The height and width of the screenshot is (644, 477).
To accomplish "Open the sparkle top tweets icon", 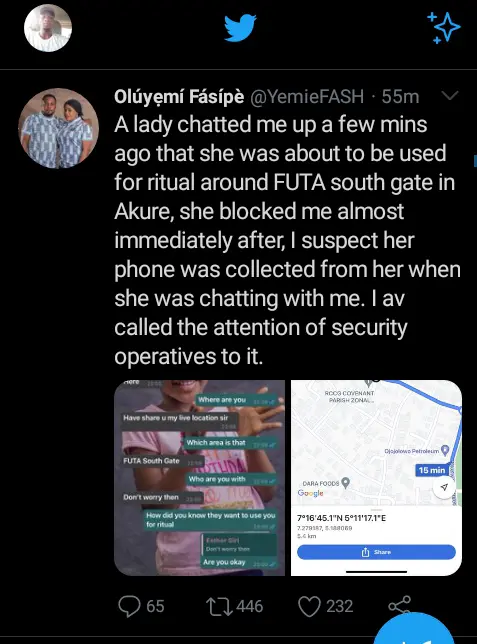I will point(444,28).
